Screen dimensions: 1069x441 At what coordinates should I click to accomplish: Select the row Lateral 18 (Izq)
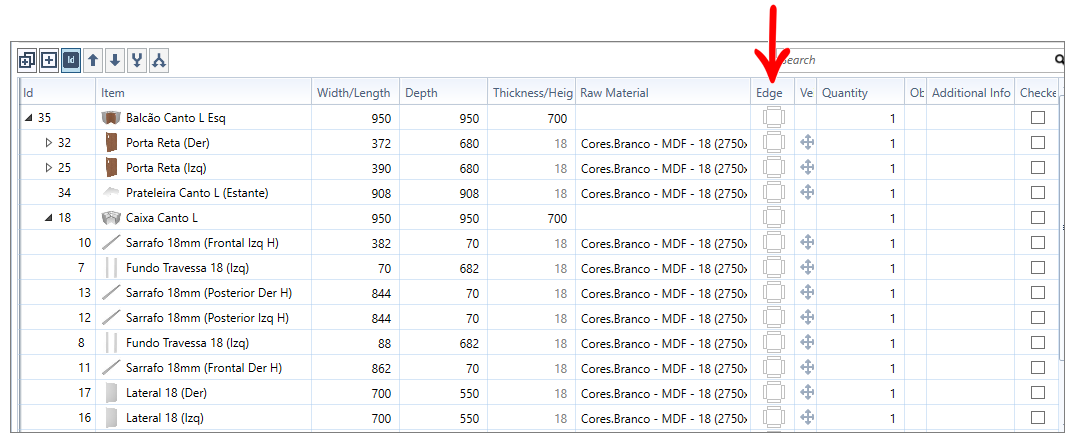(x=539, y=418)
